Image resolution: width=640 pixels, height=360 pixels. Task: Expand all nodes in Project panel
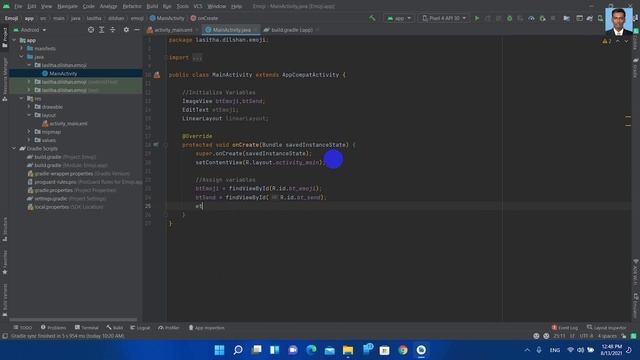coord(102,30)
